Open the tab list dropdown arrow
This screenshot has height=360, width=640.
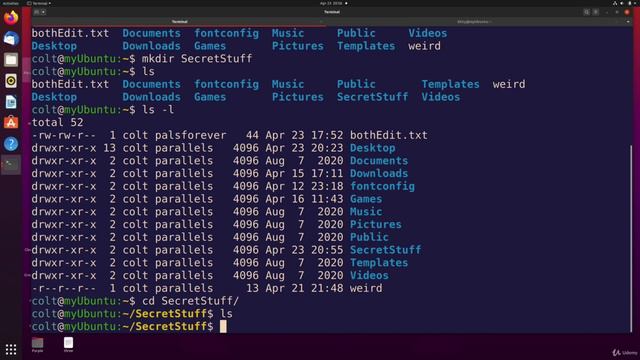pyautogui.click(x=628, y=22)
